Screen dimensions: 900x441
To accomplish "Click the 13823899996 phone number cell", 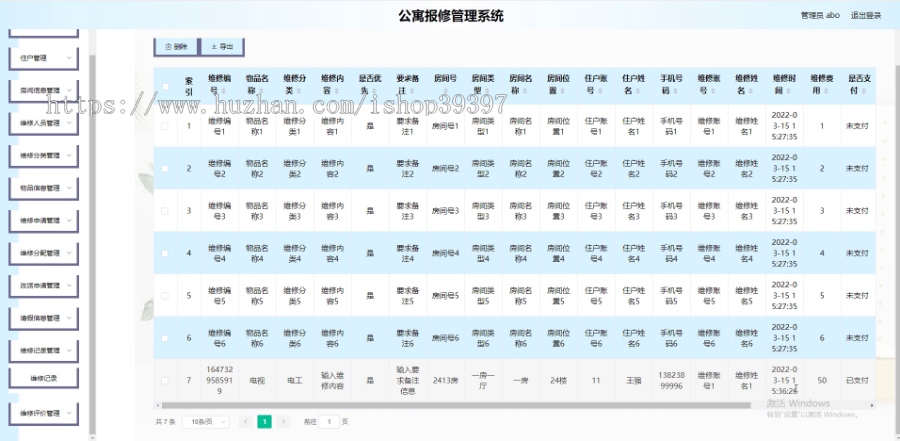I will pos(671,381).
